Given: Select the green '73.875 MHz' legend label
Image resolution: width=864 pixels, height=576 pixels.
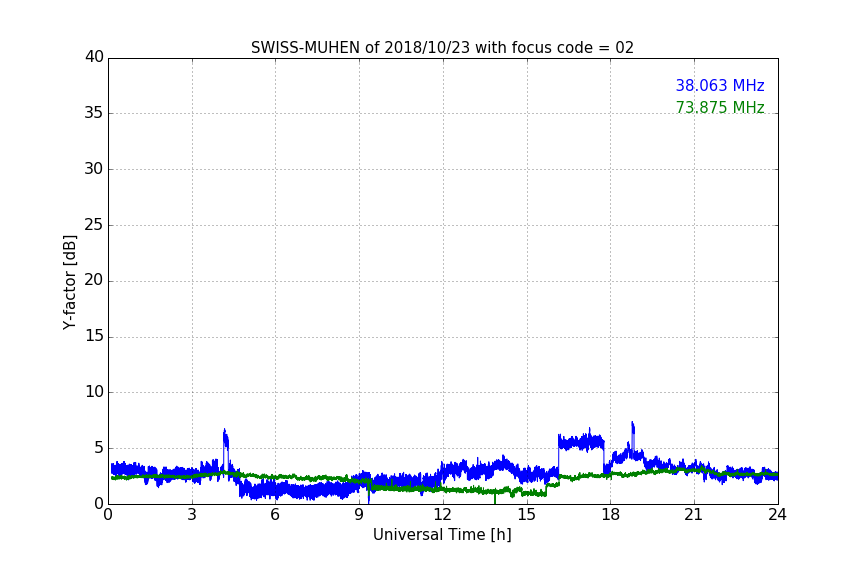Looking at the screenshot, I should pyautogui.click(x=720, y=107).
